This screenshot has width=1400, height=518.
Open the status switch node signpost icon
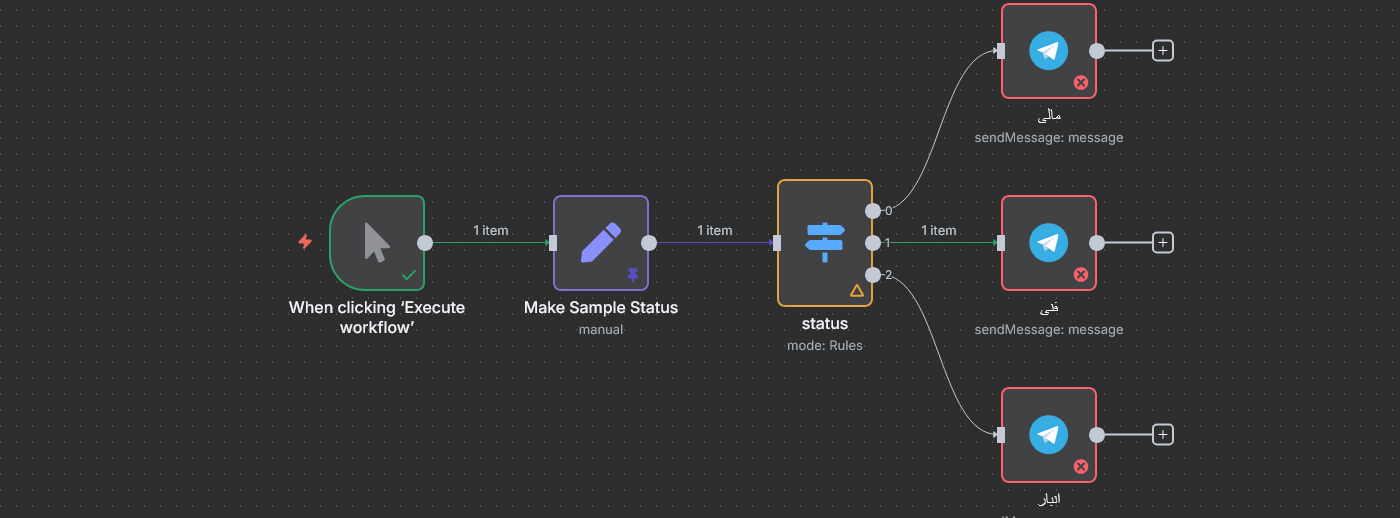(824, 242)
